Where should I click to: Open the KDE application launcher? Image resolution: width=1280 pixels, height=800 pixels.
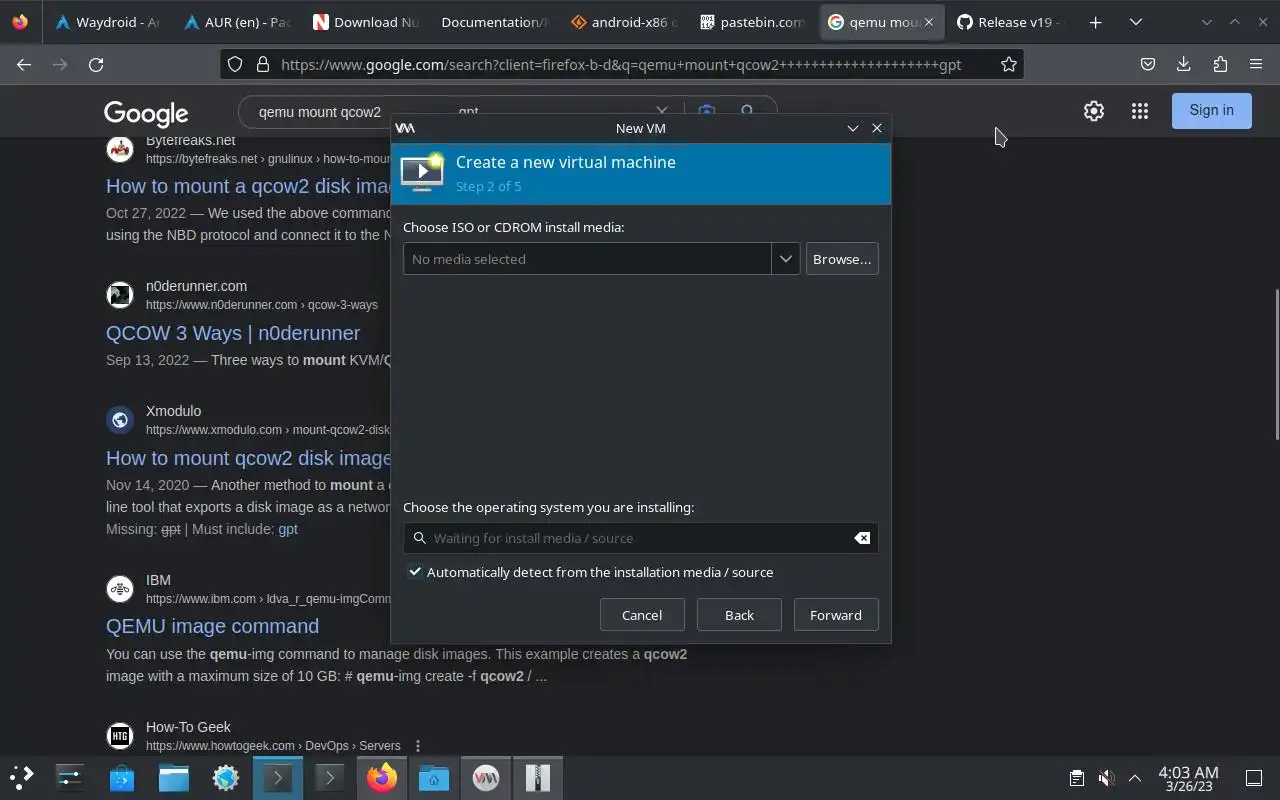(21, 777)
